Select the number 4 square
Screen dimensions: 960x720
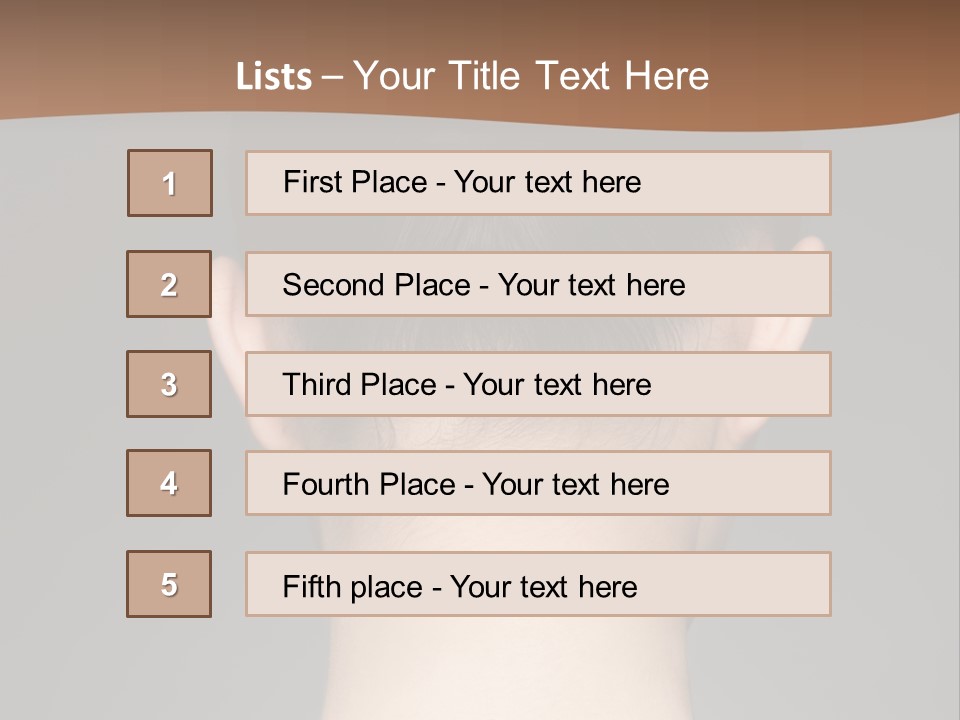point(169,483)
